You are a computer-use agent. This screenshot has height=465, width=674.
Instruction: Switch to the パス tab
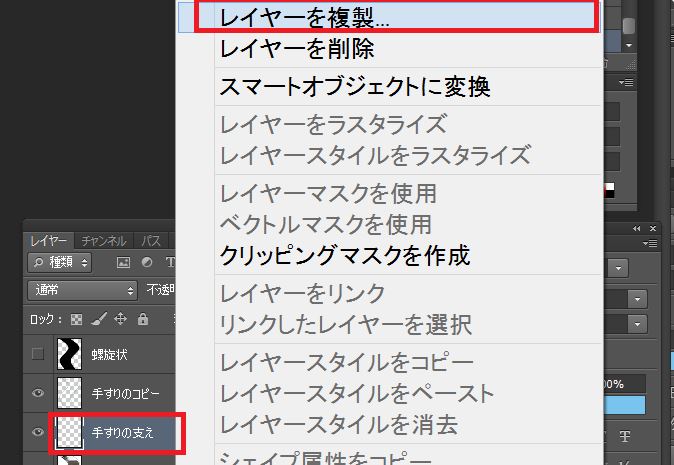click(151, 241)
